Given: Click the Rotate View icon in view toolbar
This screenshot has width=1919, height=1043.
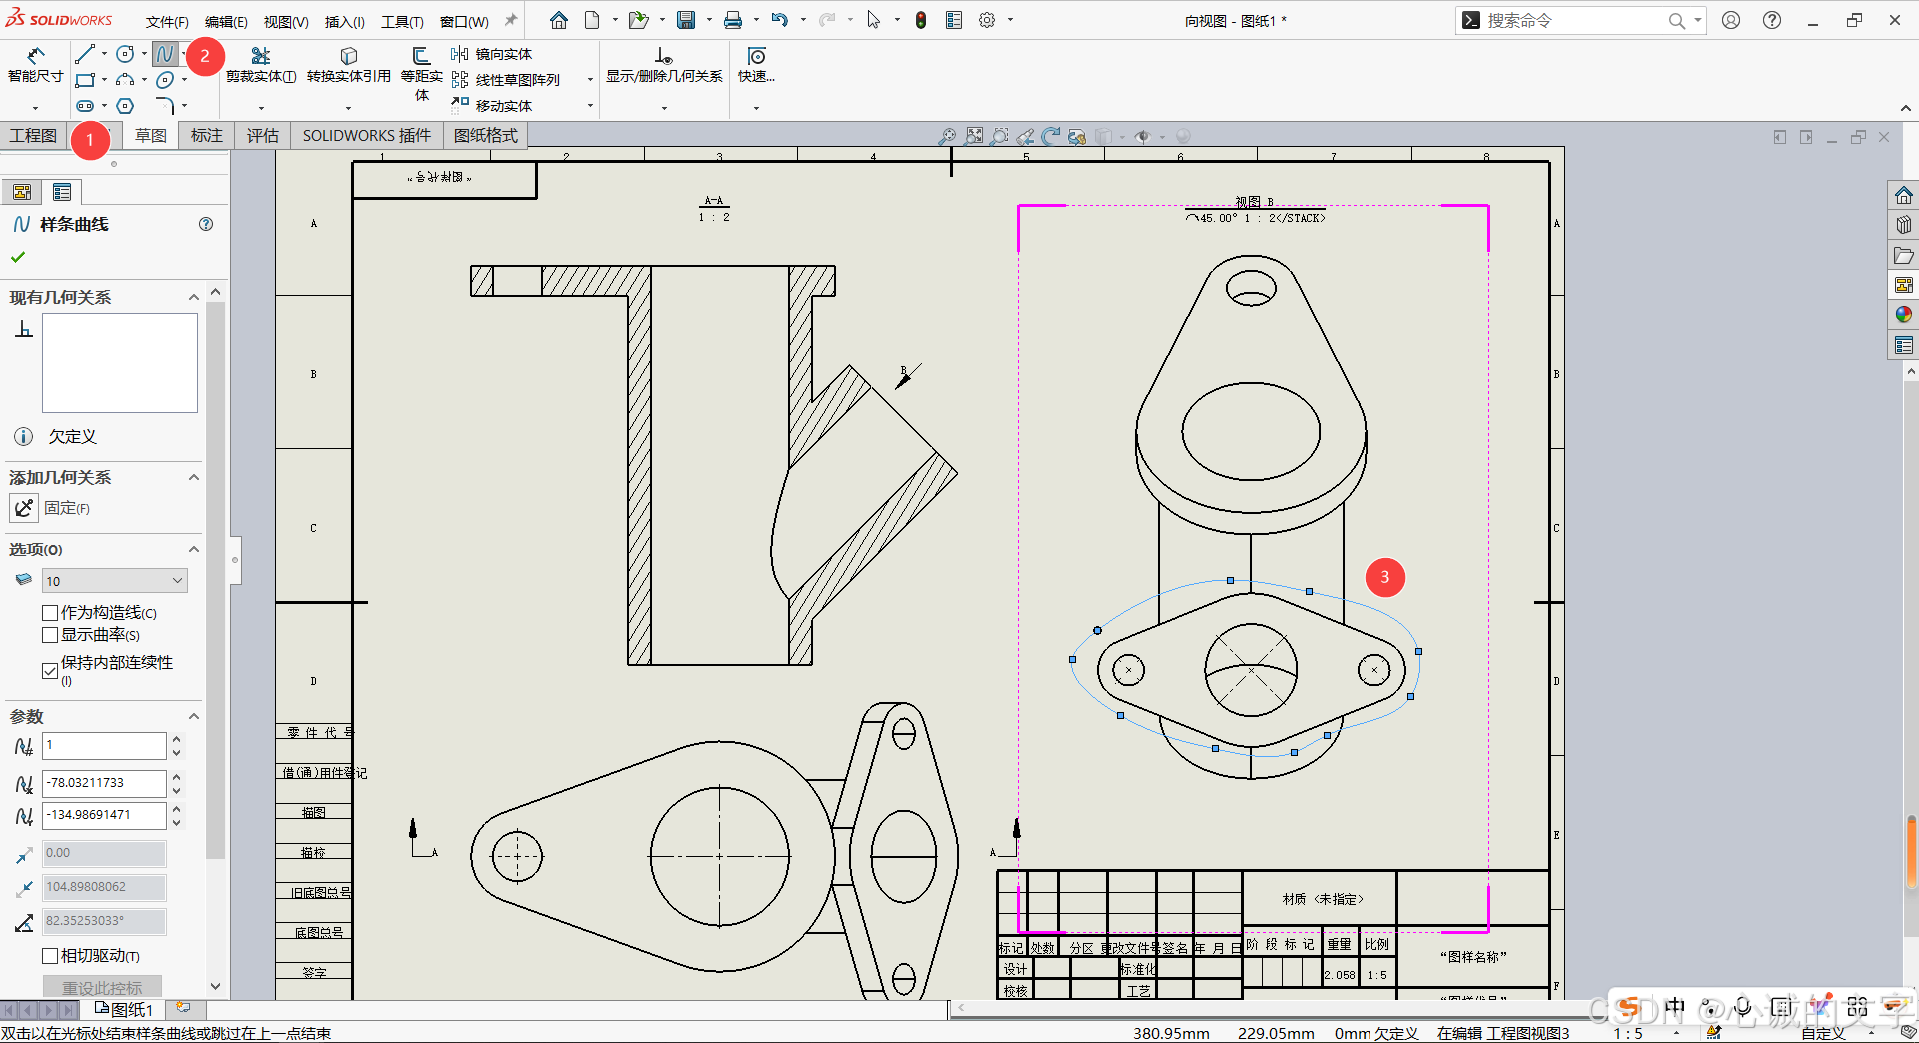Looking at the screenshot, I should coord(1050,136).
